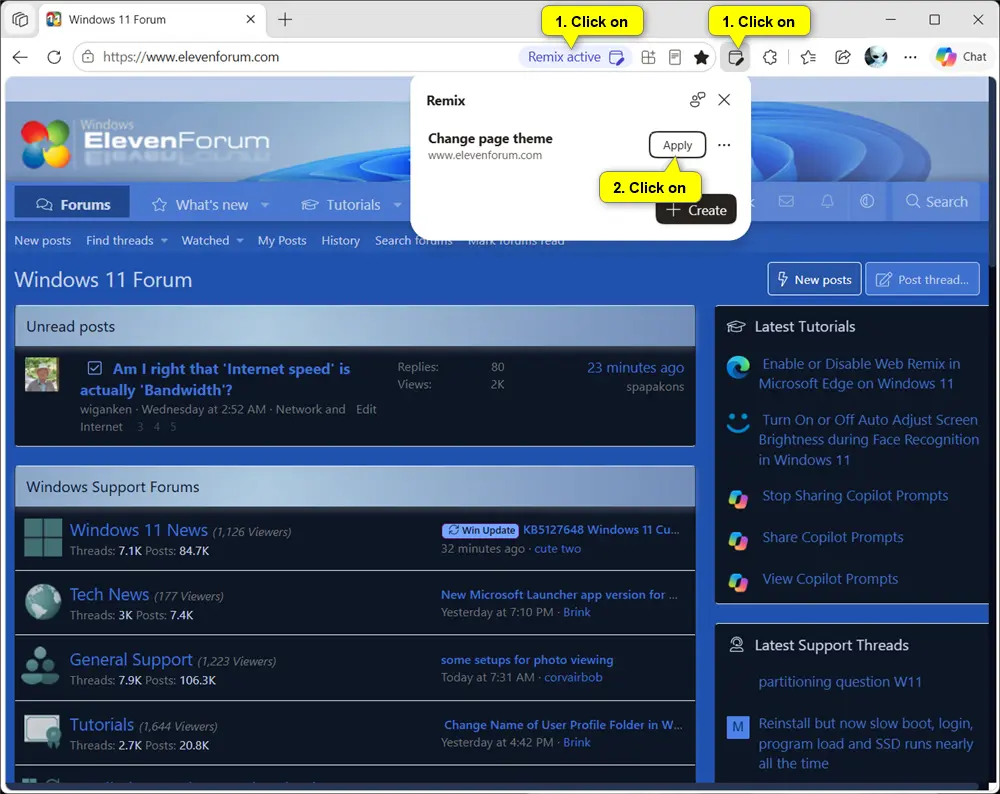Click History sub-nav link
This screenshot has width=1000, height=794.
(341, 240)
